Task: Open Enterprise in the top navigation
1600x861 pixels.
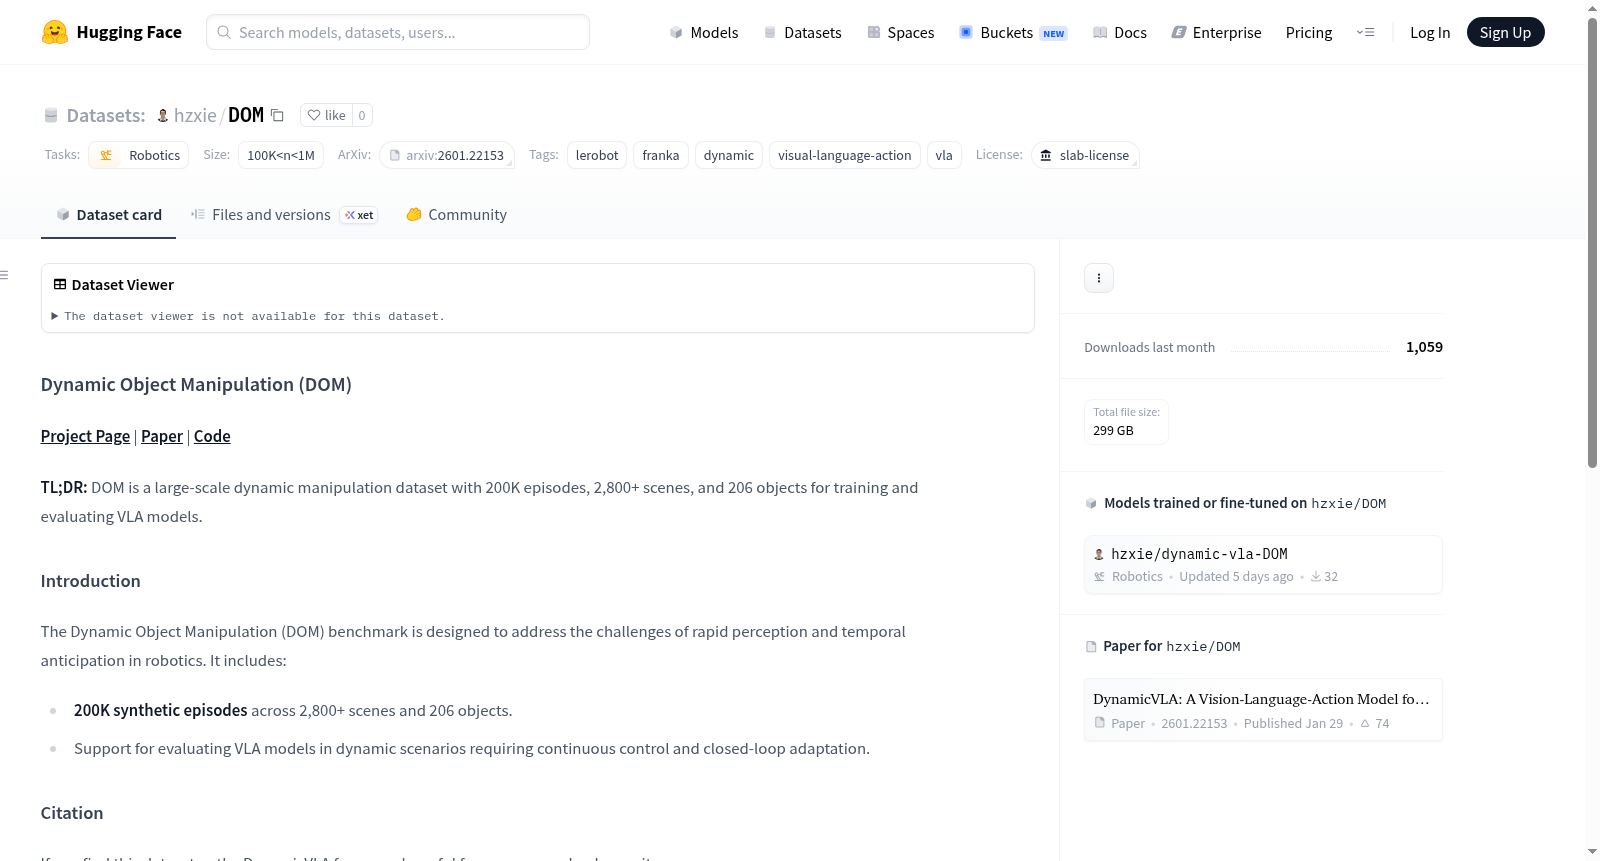Action: 1216,32
